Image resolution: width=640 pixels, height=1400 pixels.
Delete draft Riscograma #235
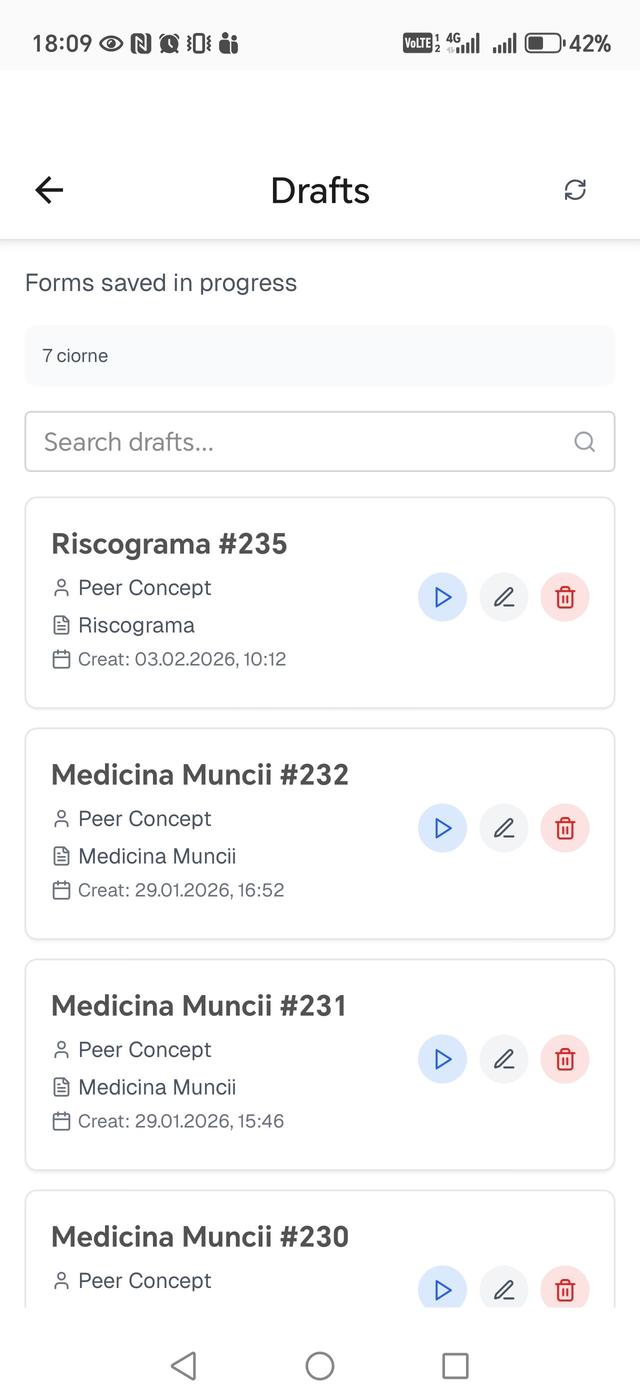point(565,598)
